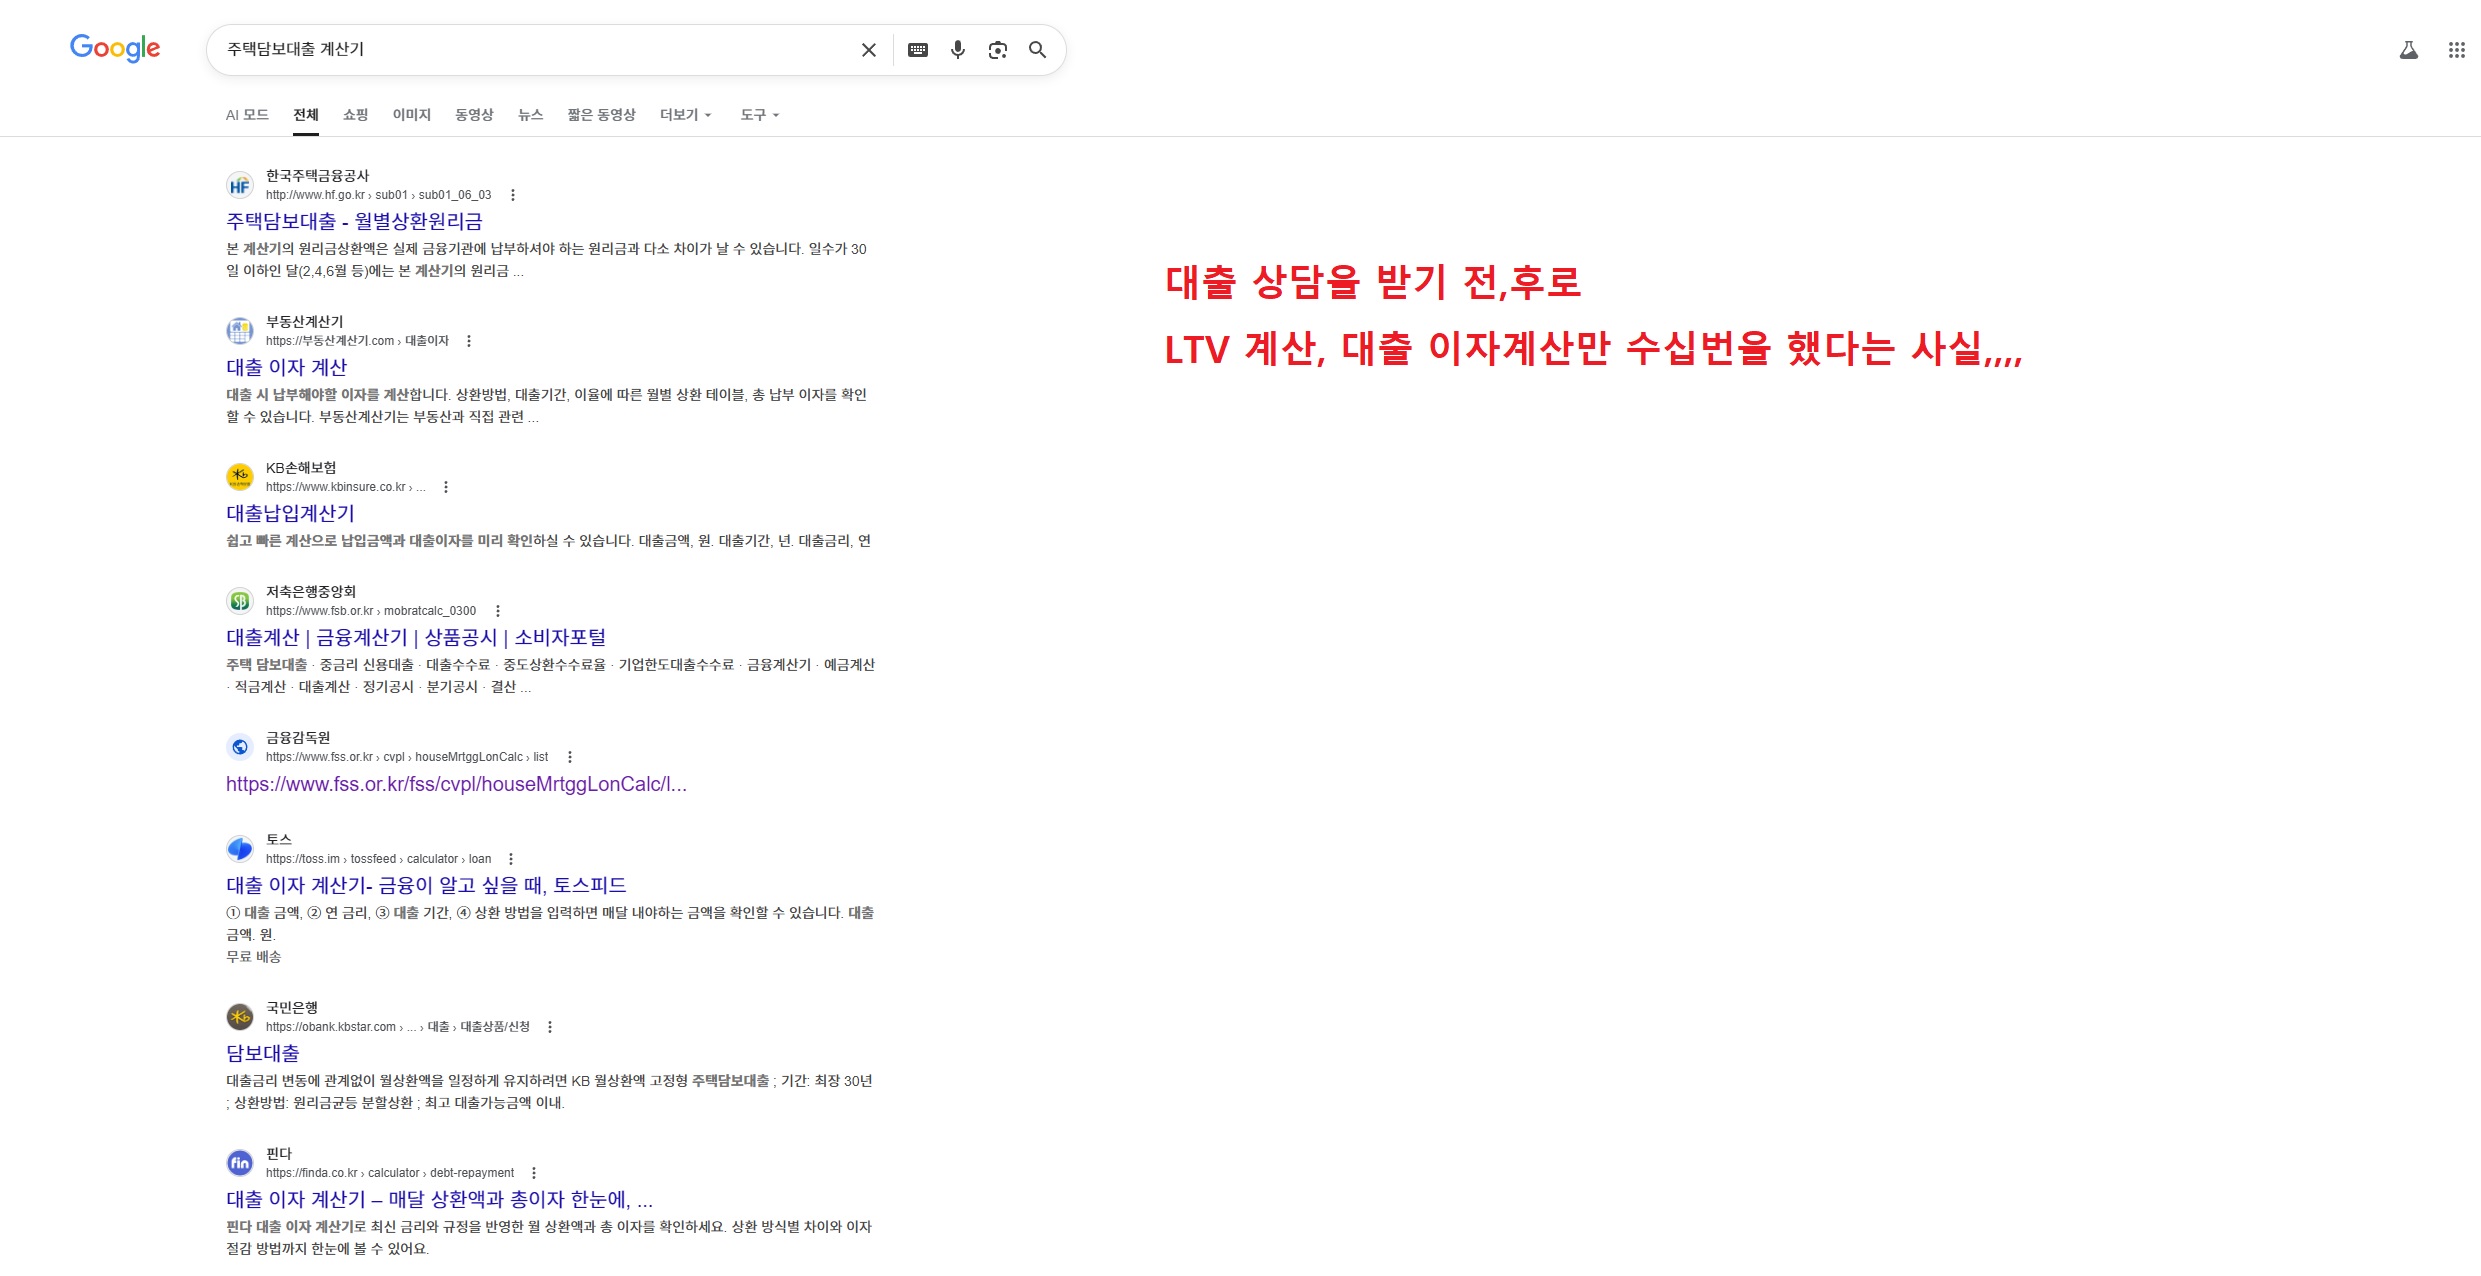Switch to 뉴스 tab
The height and width of the screenshot is (1276, 2481).
coord(531,115)
